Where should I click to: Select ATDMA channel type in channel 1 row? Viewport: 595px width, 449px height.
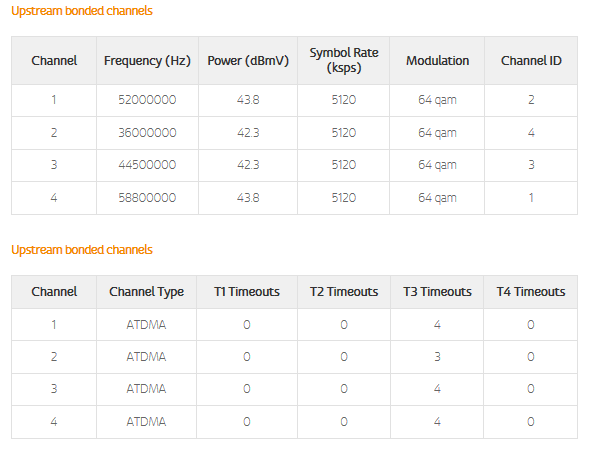point(146,325)
